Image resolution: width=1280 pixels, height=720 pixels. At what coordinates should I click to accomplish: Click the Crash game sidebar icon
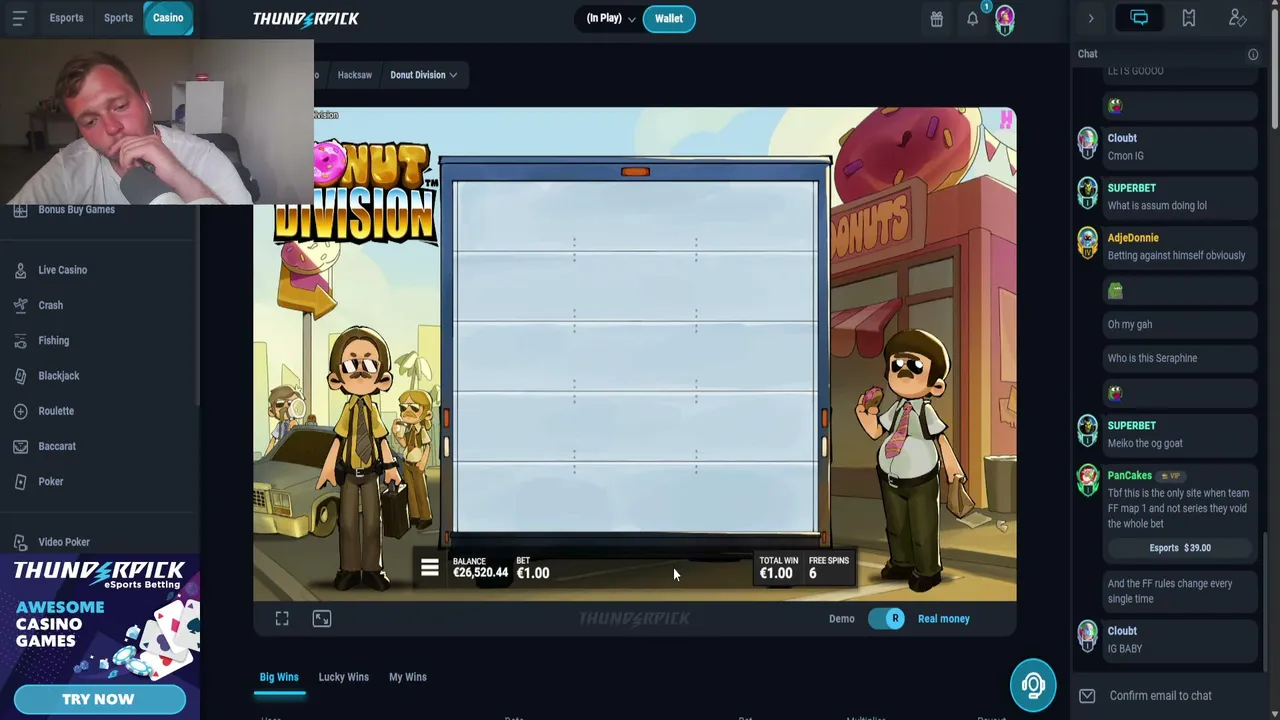click(x=20, y=305)
